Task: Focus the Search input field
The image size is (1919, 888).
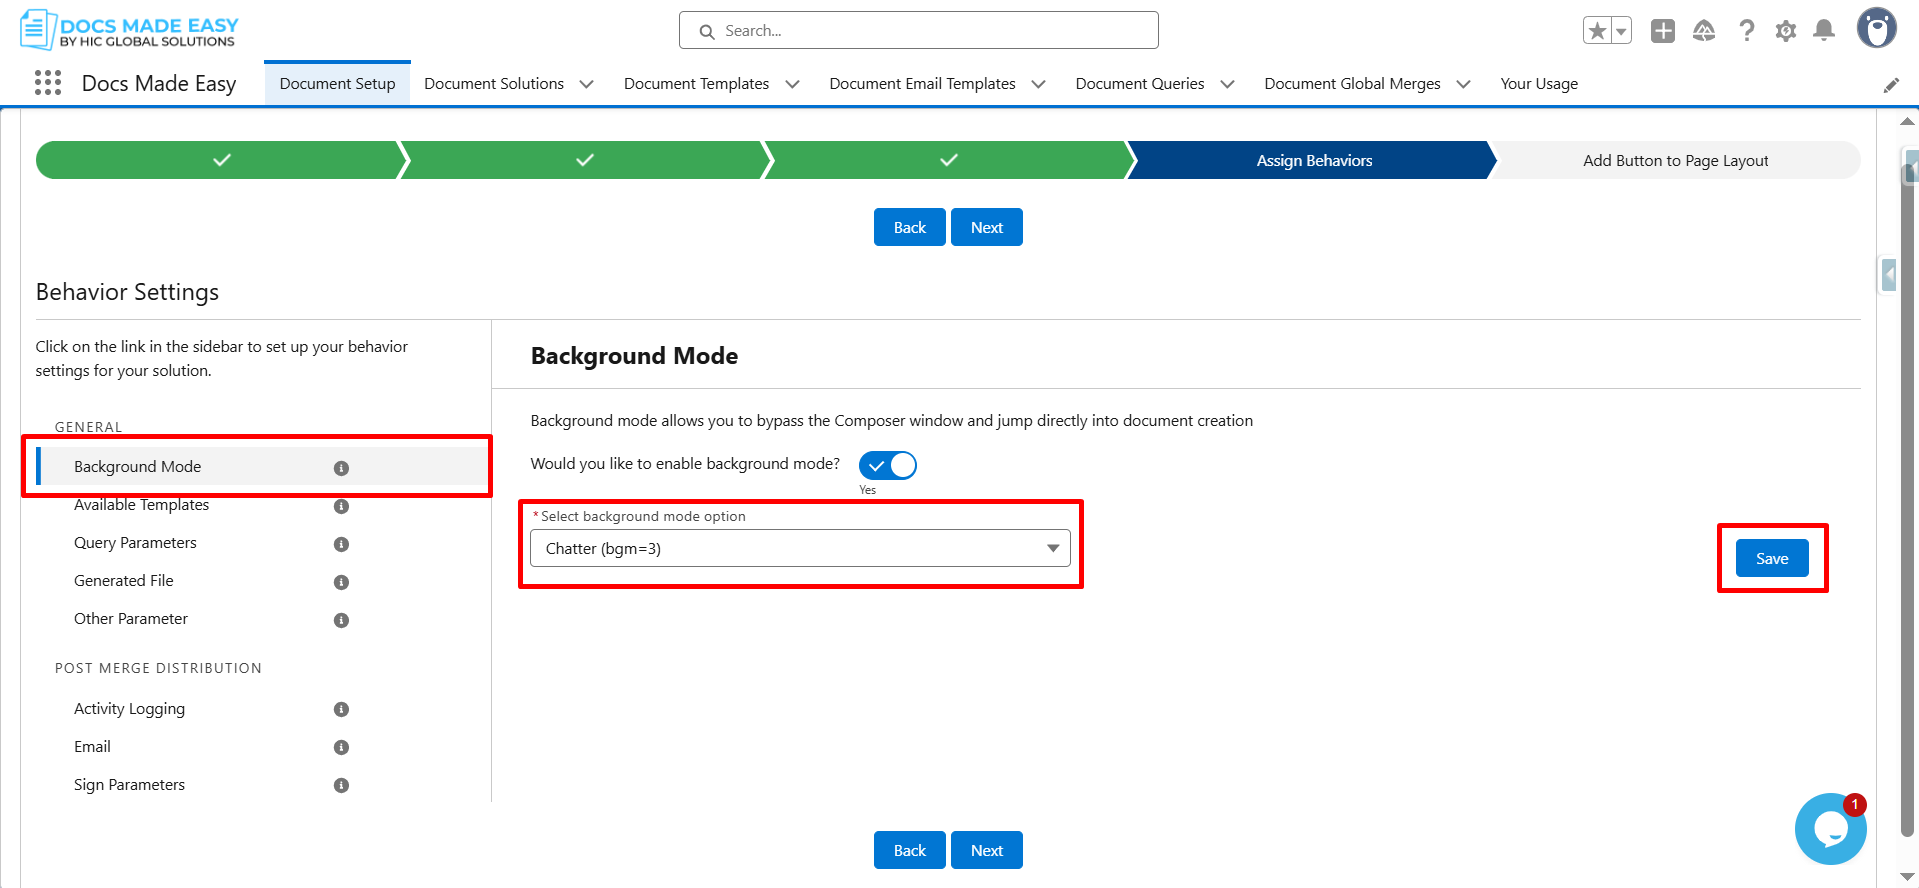Action: coord(919,30)
